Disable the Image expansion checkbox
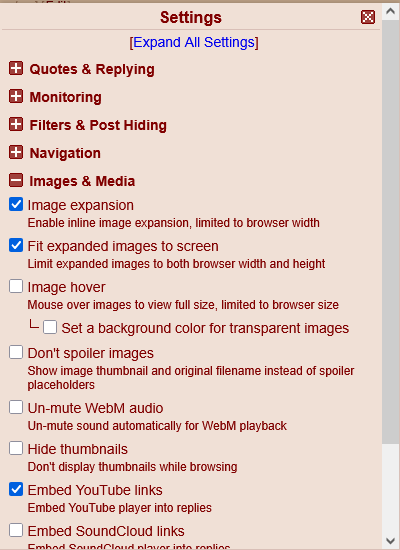The image size is (400, 550). coord(16,204)
